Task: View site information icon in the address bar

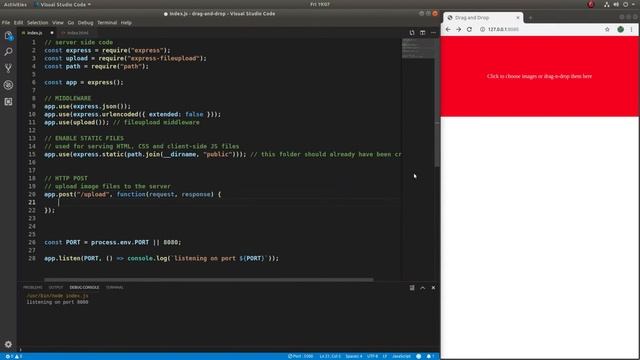Action: [x=482, y=29]
